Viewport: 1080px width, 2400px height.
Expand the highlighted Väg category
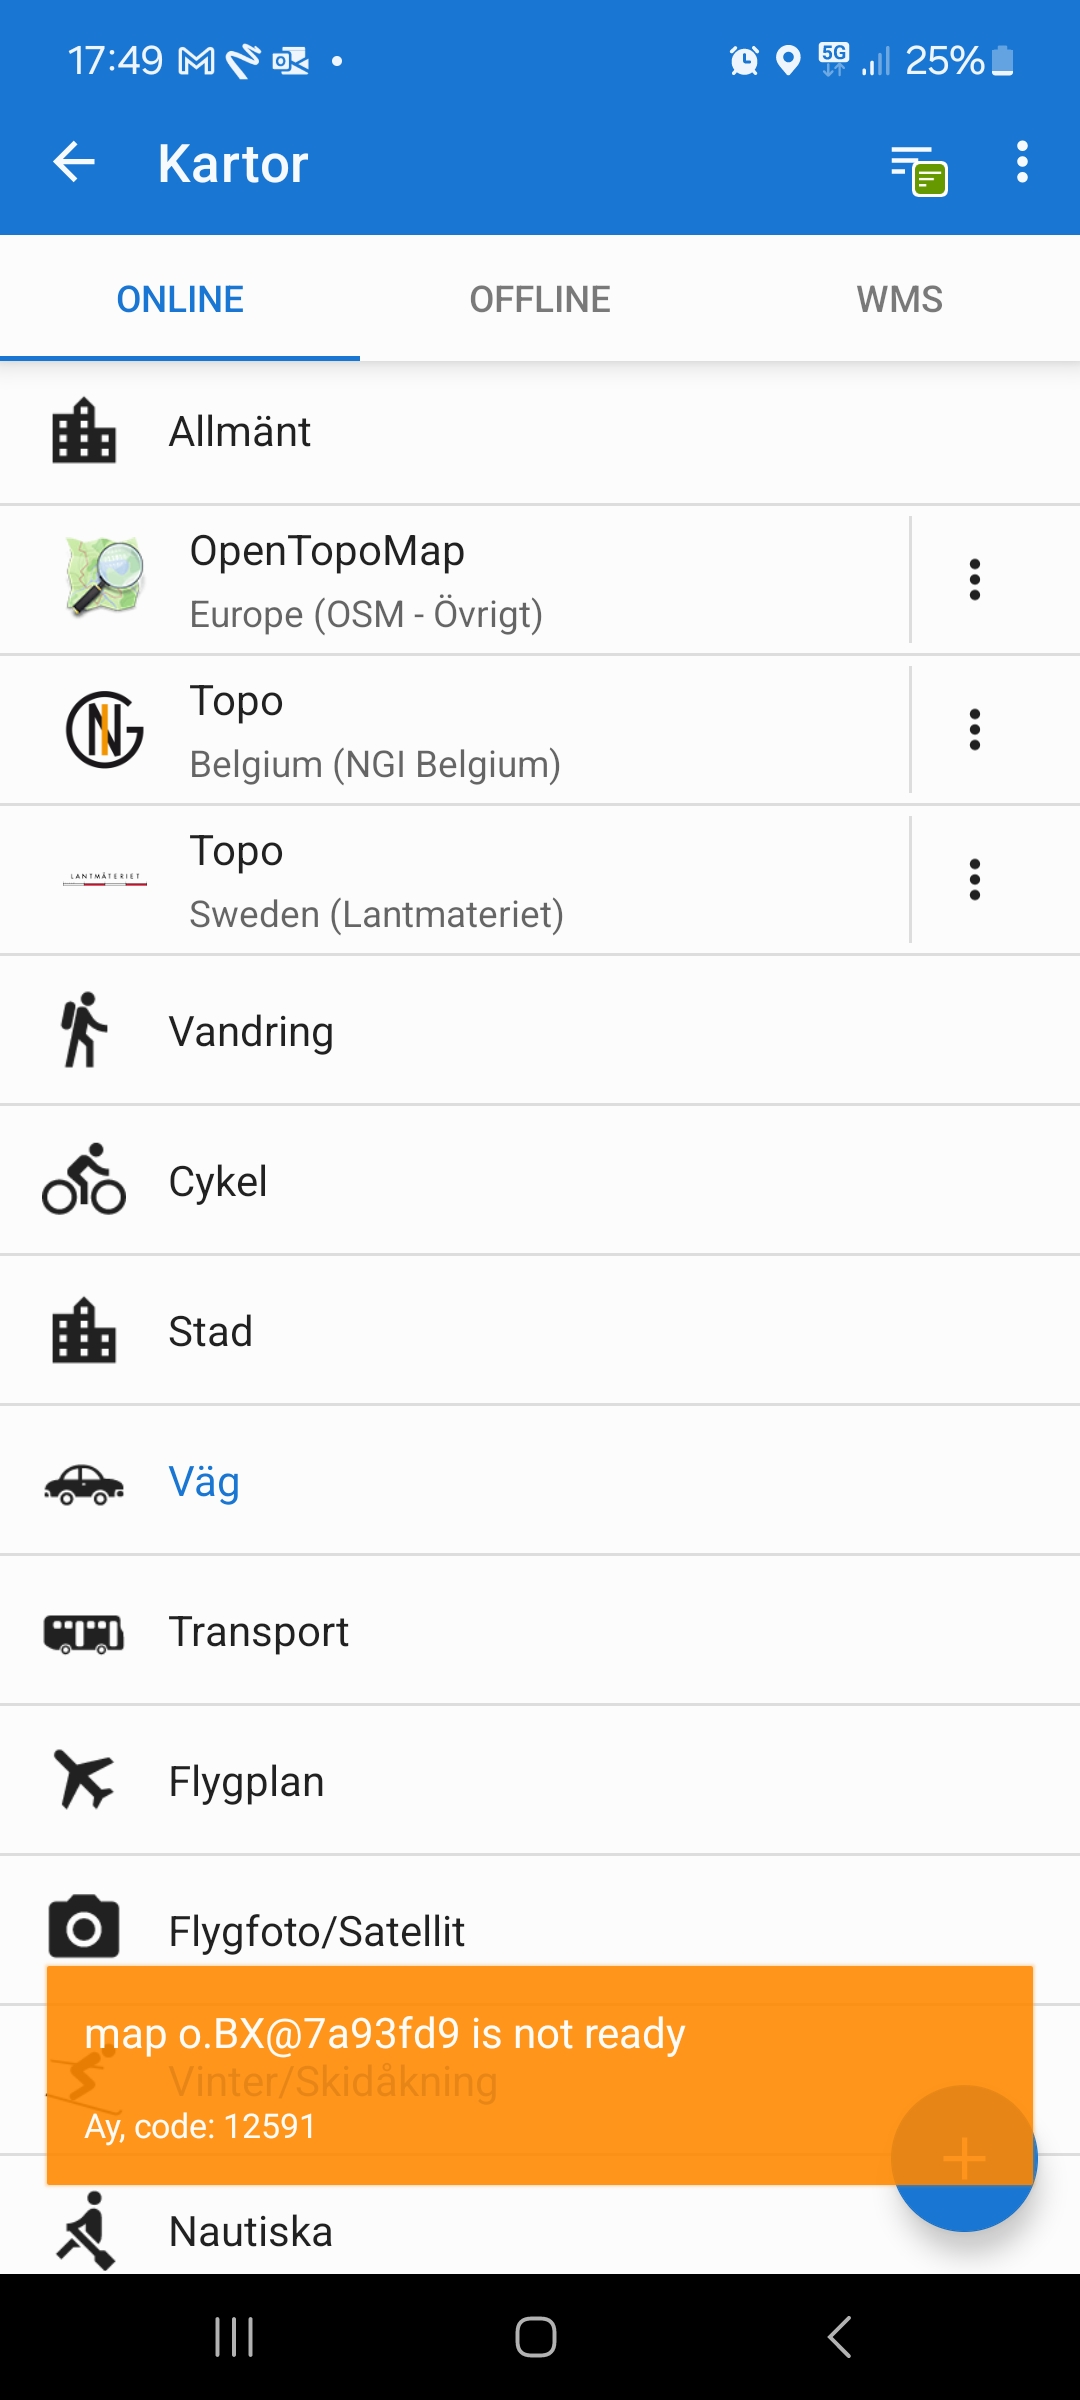(x=540, y=1482)
